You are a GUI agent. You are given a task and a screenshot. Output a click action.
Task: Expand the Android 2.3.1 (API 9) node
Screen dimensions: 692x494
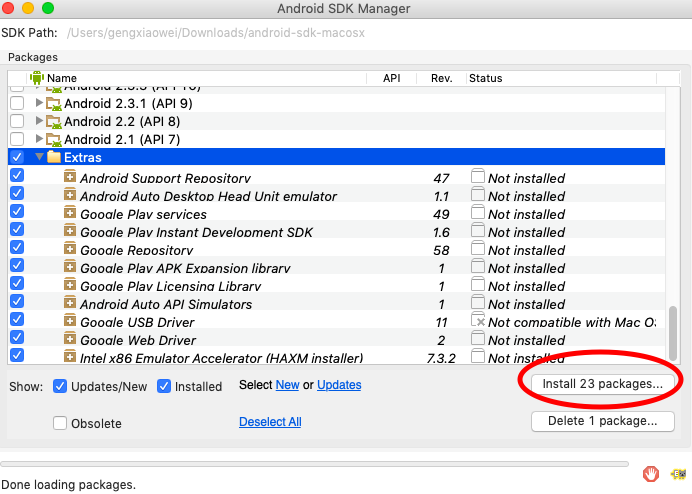point(39,103)
